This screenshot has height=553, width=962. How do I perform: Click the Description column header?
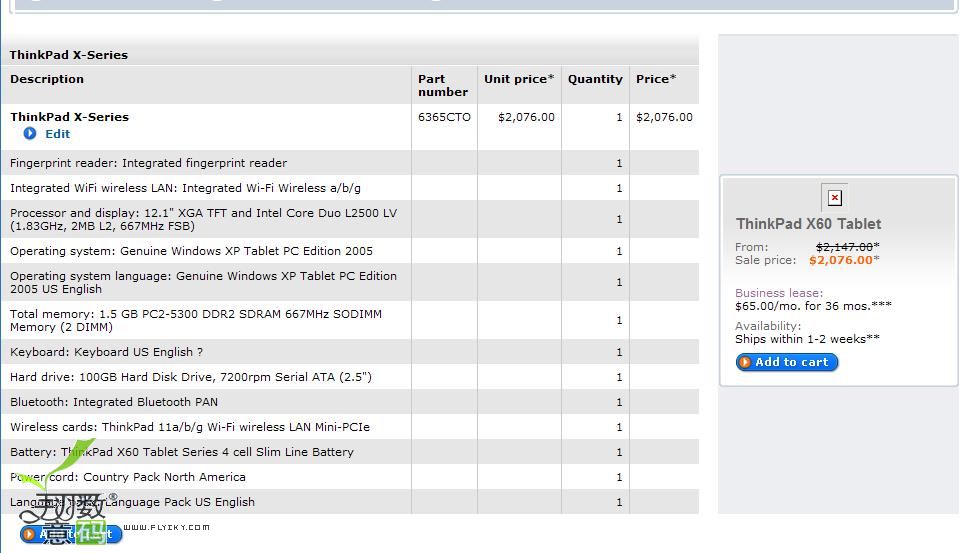pyautogui.click(x=47, y=79)
